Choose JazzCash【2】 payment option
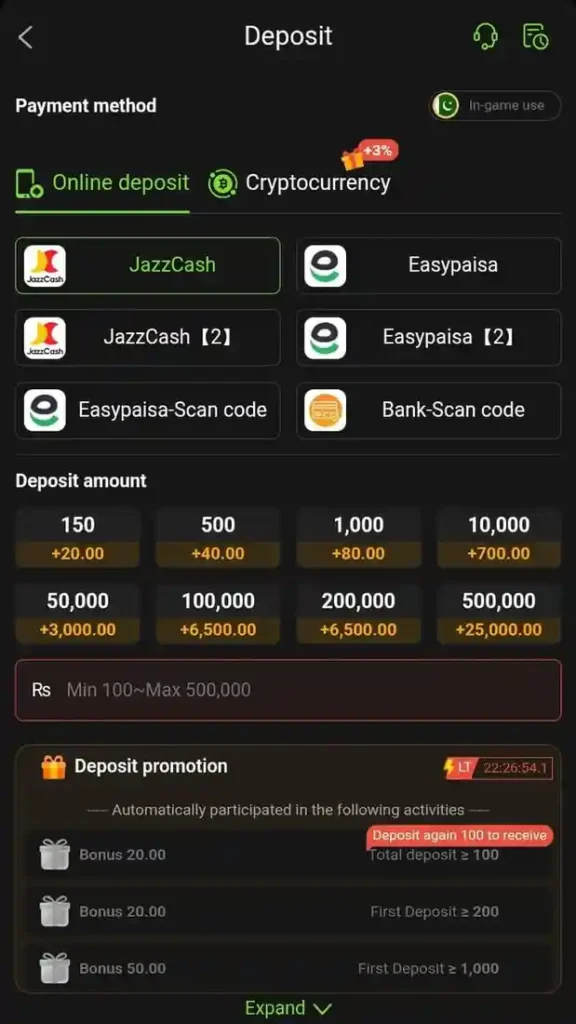The image size is (576, 1024). 148,338
